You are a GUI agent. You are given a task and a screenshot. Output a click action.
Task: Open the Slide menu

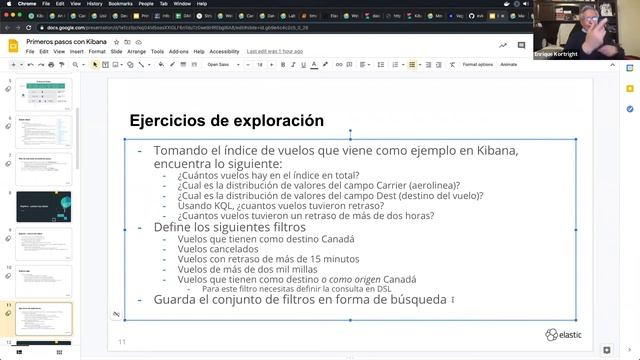point(116,51)
